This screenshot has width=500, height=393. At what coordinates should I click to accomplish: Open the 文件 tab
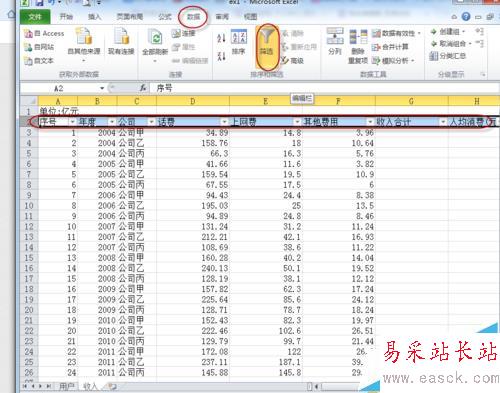(x=35, y=17)
